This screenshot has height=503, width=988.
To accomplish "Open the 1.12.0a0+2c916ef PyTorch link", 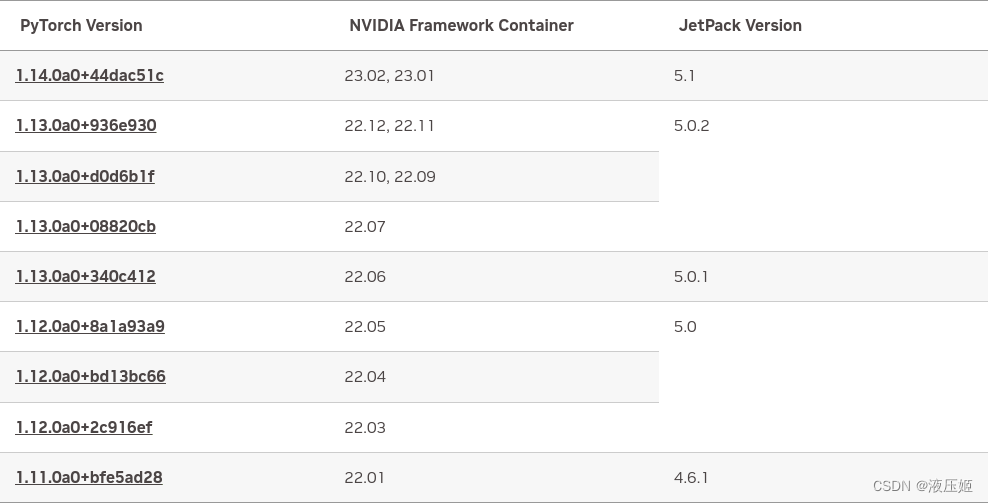I will pos(84,427).
